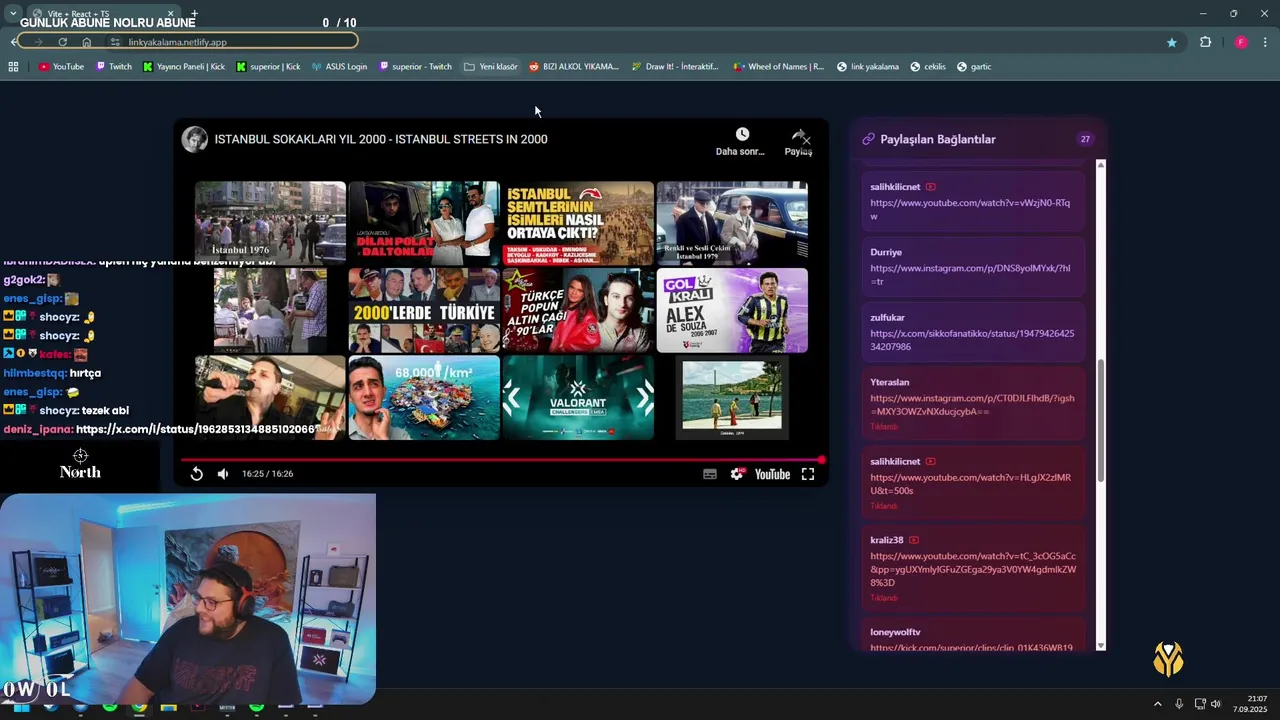Open the superior - Twitch bookmark
The width and height of the screenshot is (1280, 720).
coord(415,67)
